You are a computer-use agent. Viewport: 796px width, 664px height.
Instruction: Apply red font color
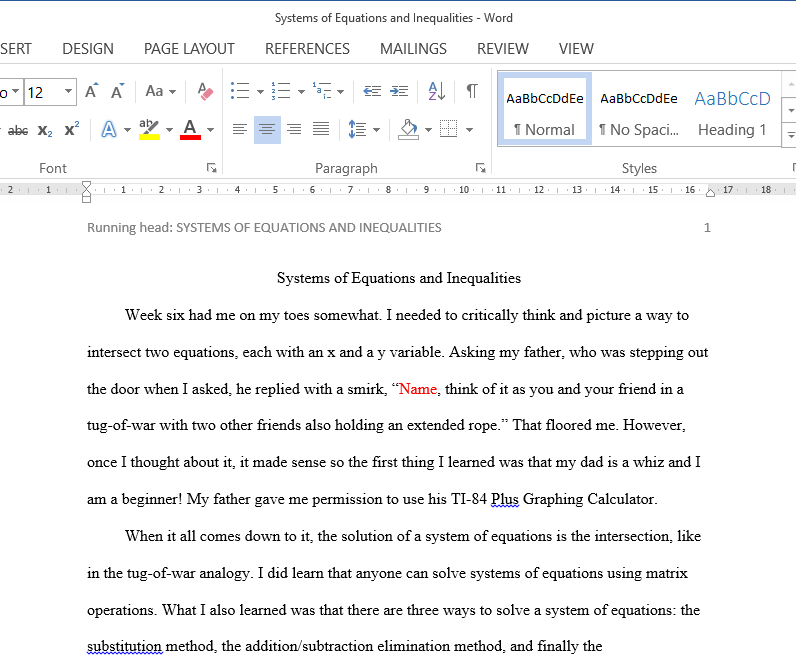[x=190, y=129]
